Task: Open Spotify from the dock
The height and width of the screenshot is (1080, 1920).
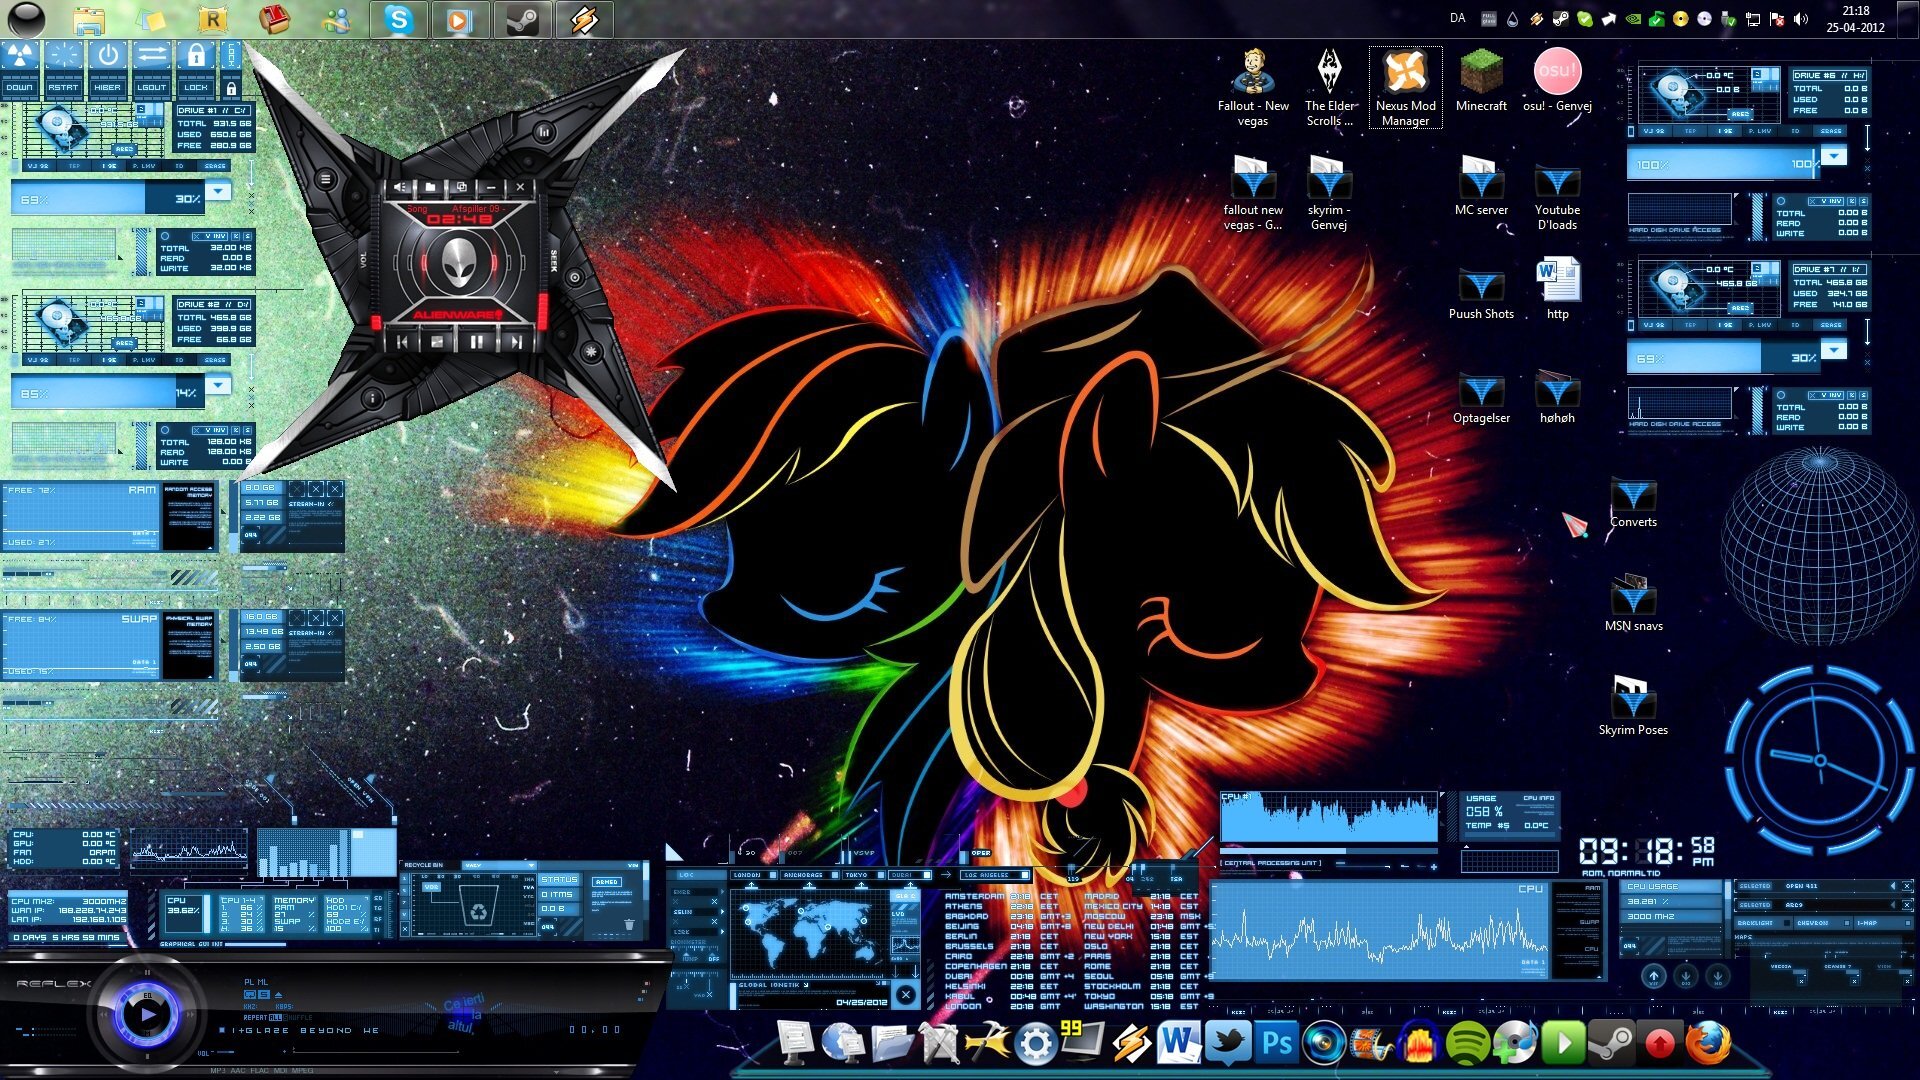Action: coord(1466,1045)
